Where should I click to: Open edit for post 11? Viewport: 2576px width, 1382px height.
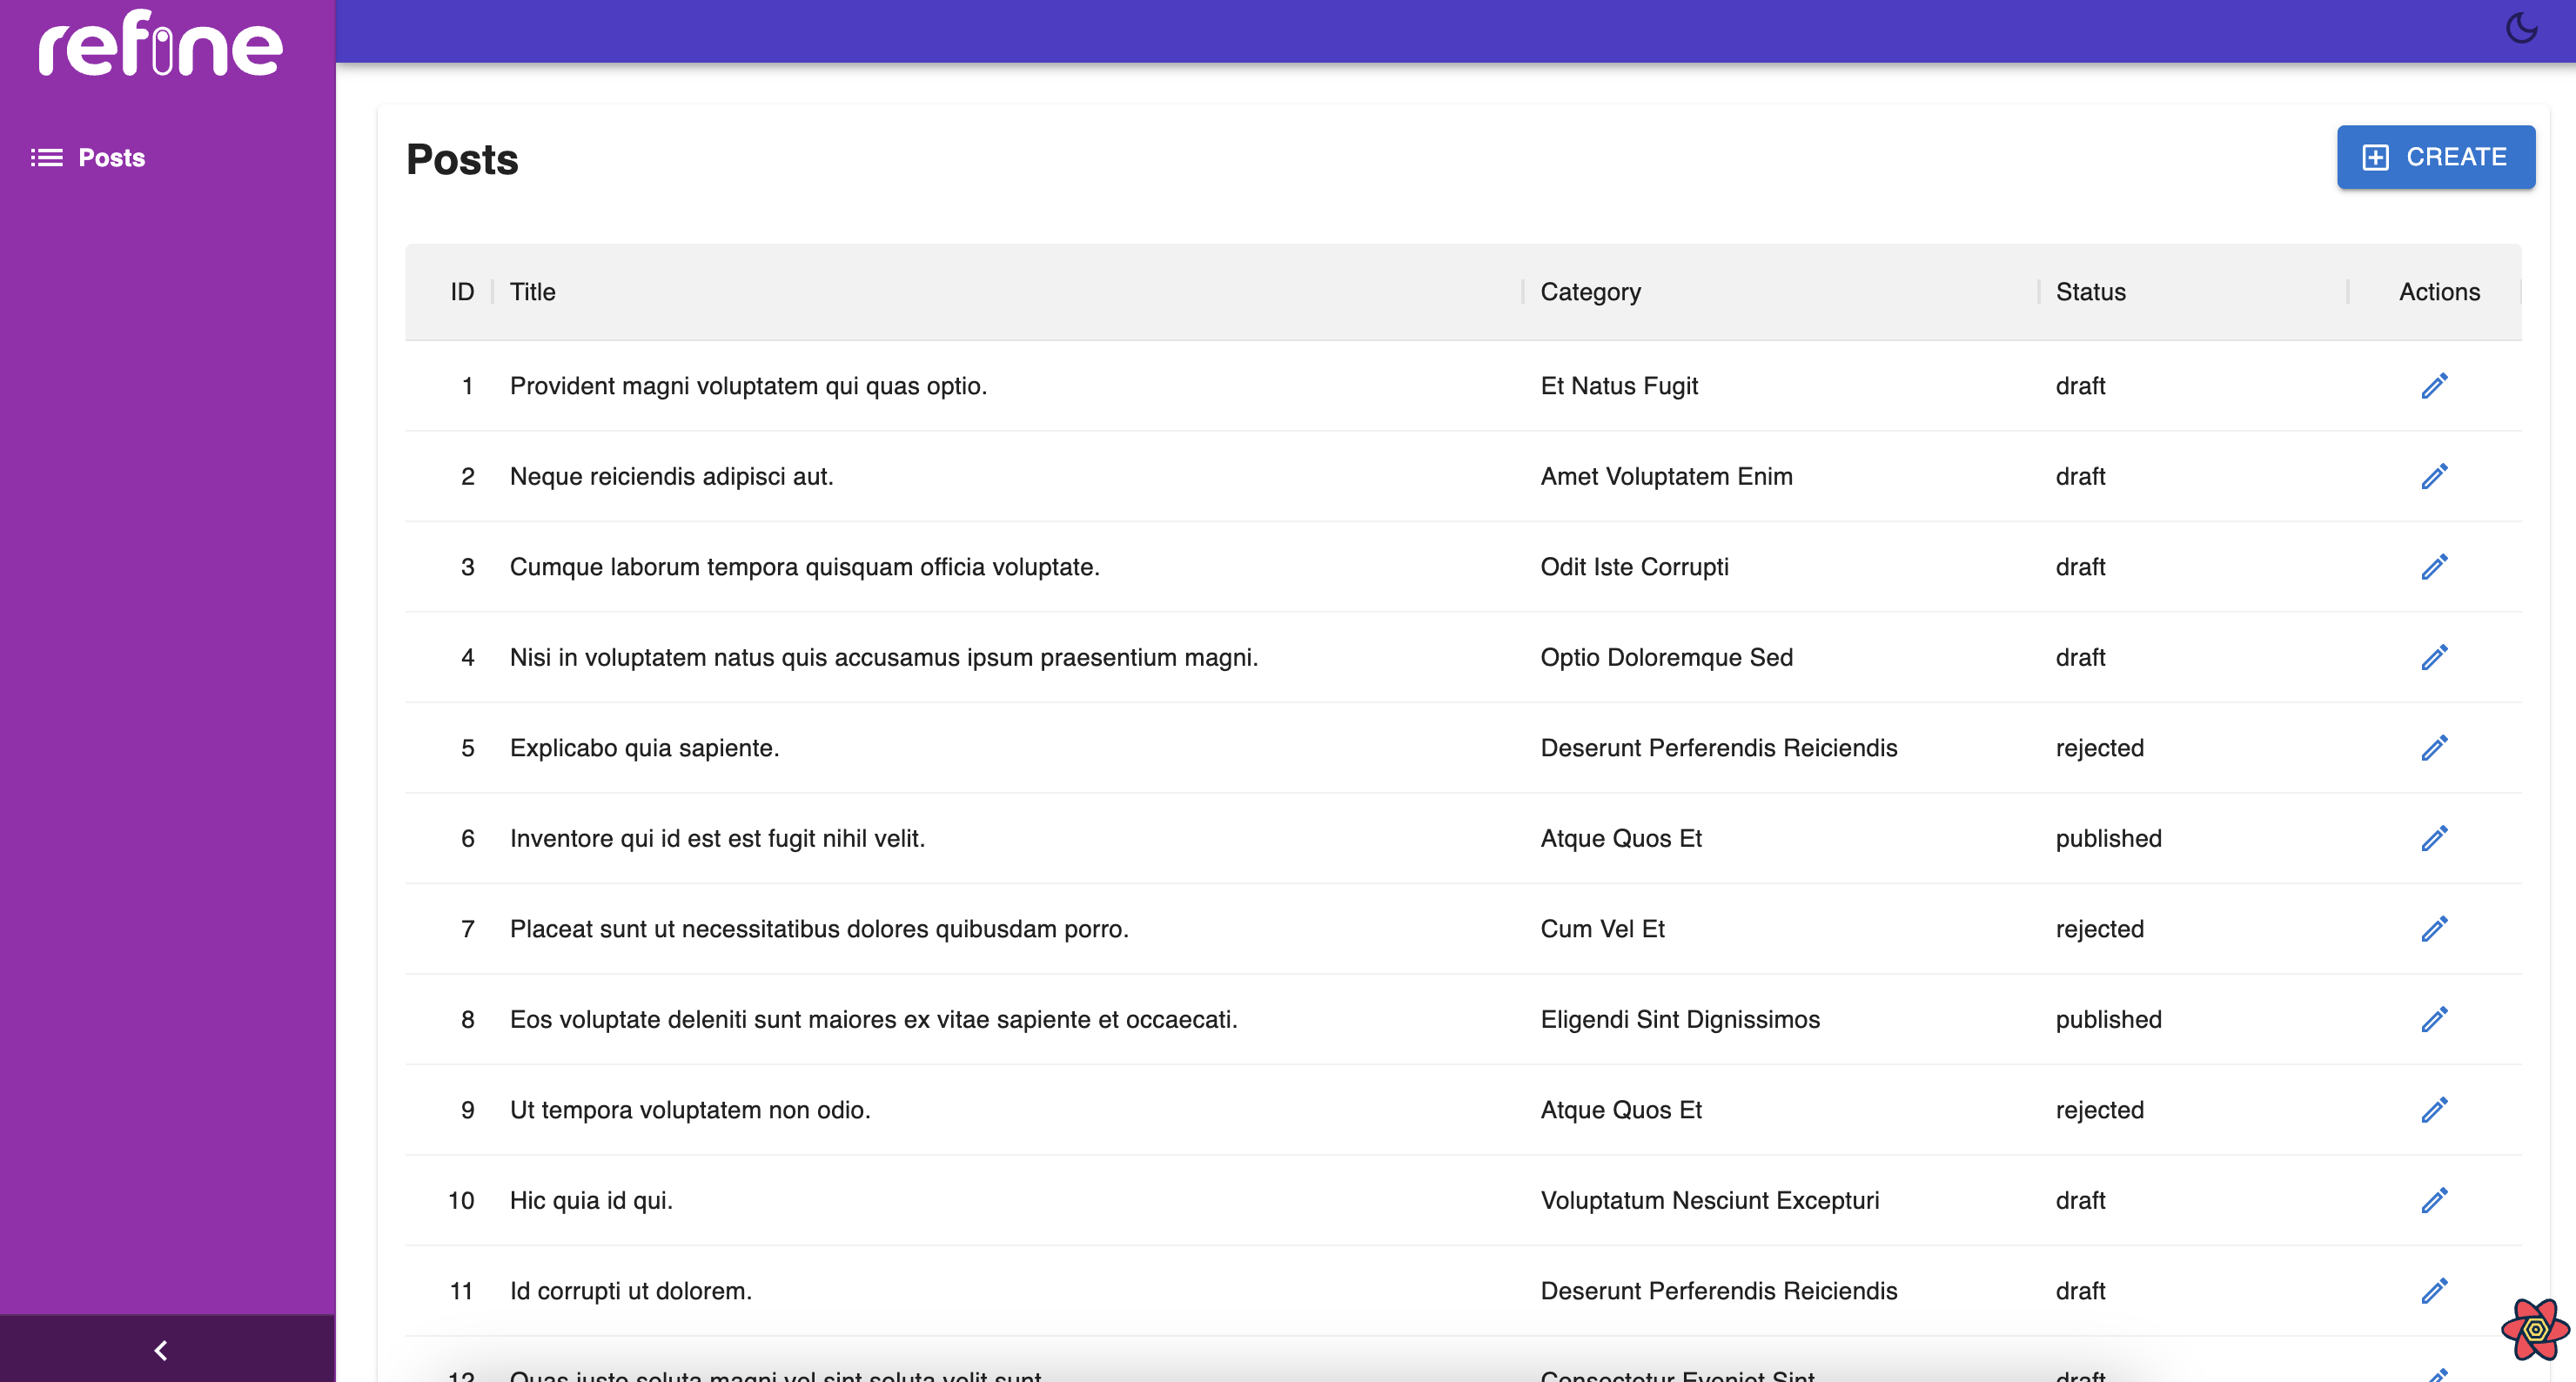[x=2434, y=1291]
